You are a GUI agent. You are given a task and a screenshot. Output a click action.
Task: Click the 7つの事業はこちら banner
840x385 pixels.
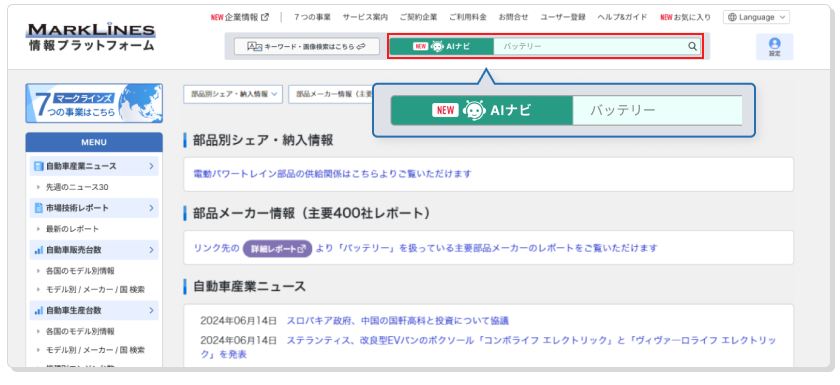pos(94,103)
